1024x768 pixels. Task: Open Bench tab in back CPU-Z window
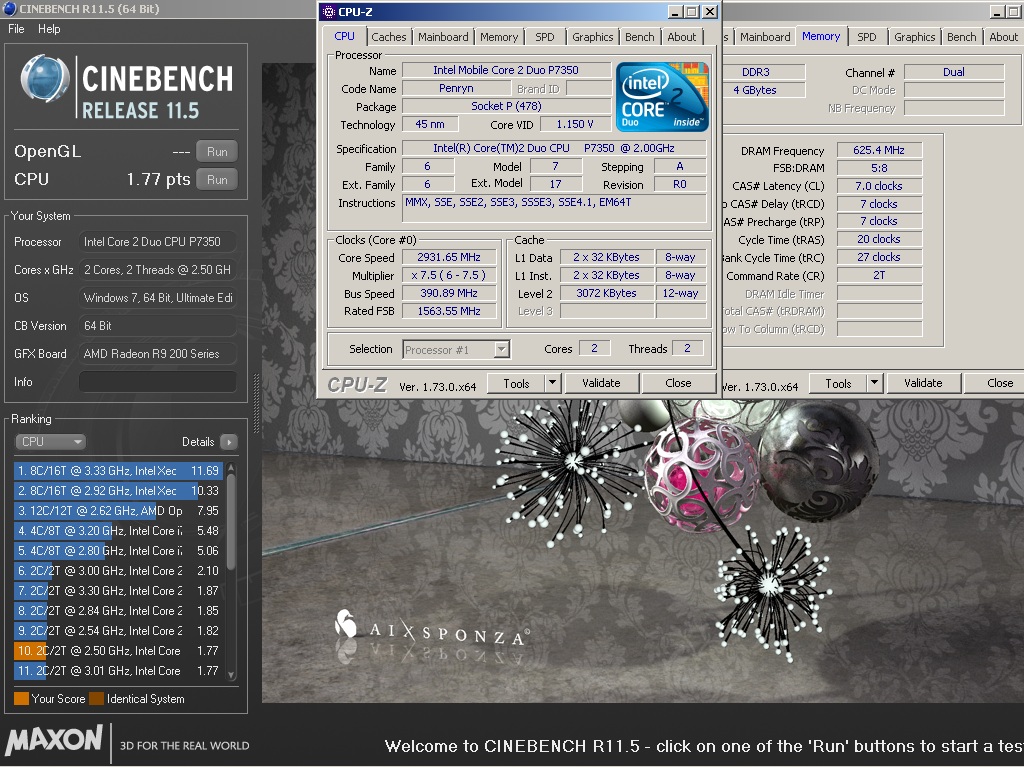point(961,37)
